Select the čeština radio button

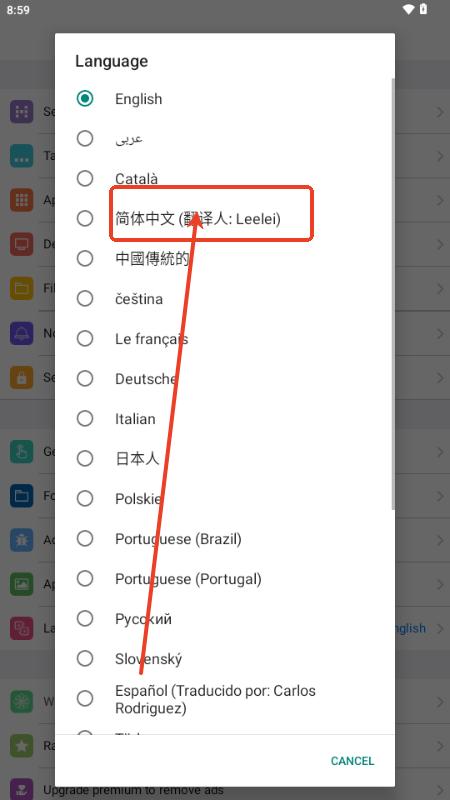[85, 298]
